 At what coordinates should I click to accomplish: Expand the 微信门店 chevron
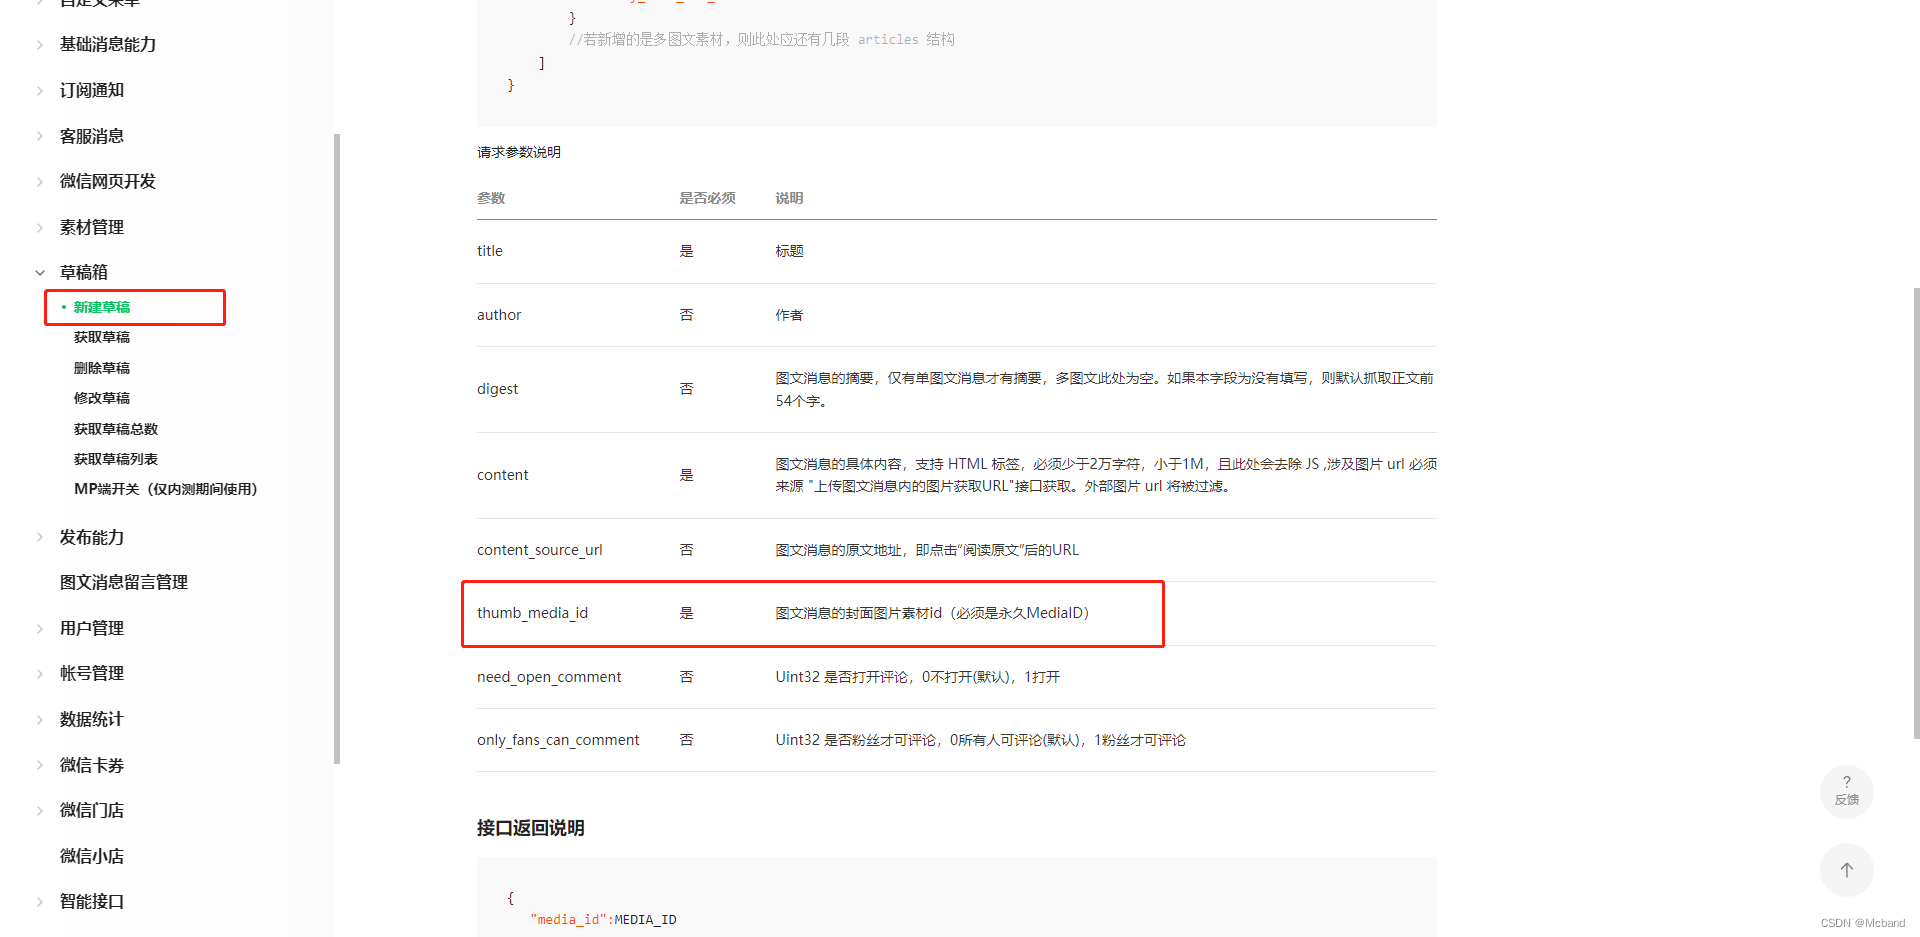pyautogui.click(x=40, y=811)
